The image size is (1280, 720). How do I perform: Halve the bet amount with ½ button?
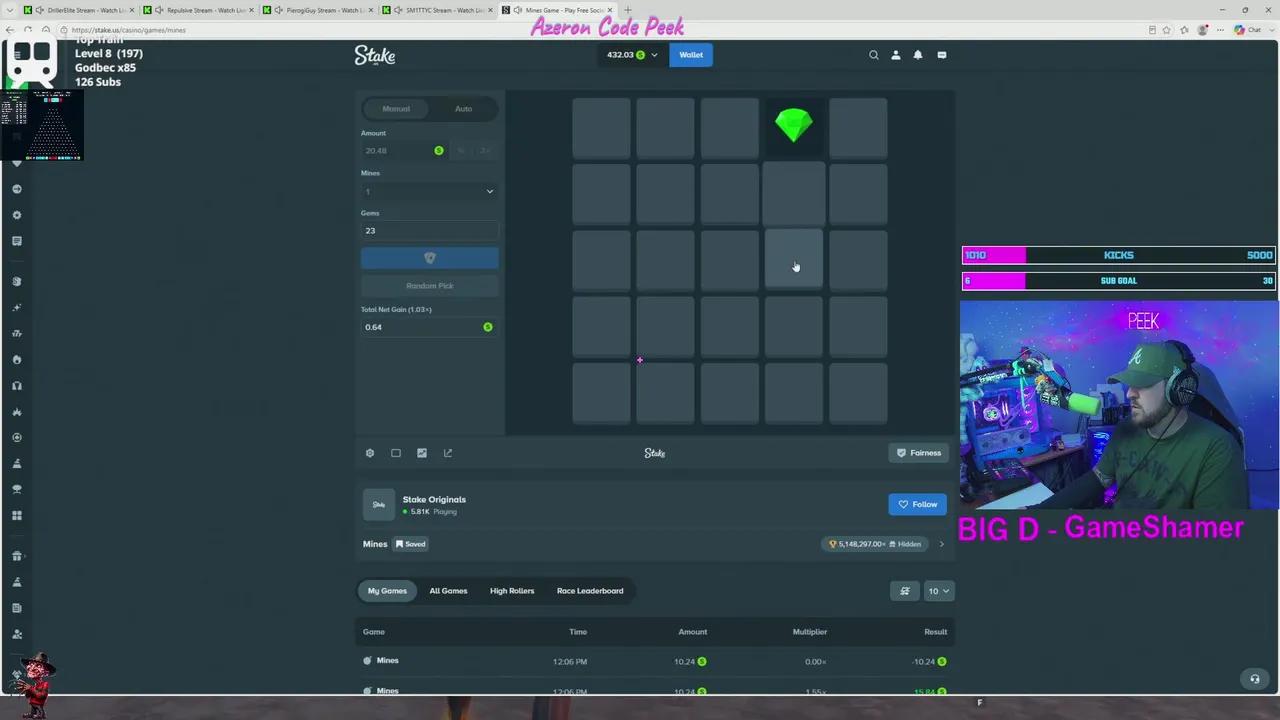coord(461,150)
